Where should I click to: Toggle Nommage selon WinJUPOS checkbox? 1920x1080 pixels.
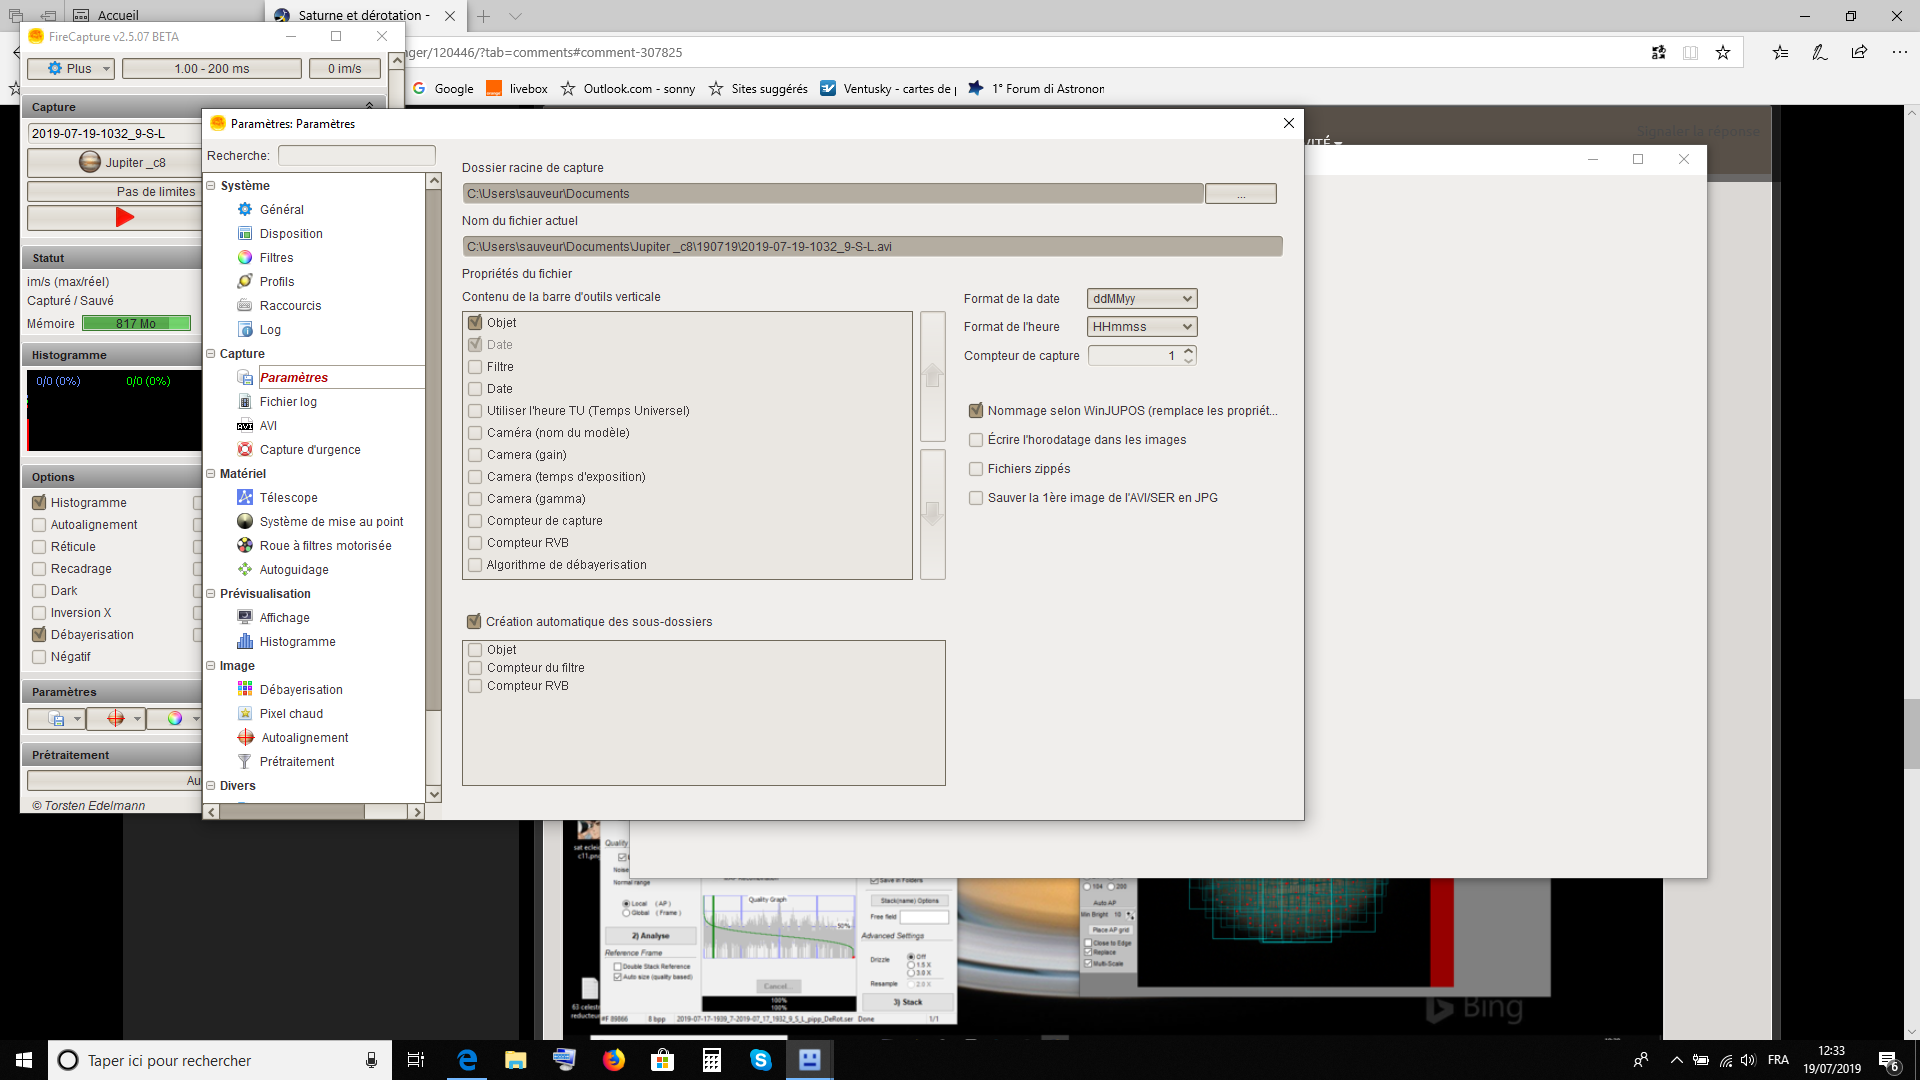976,410
